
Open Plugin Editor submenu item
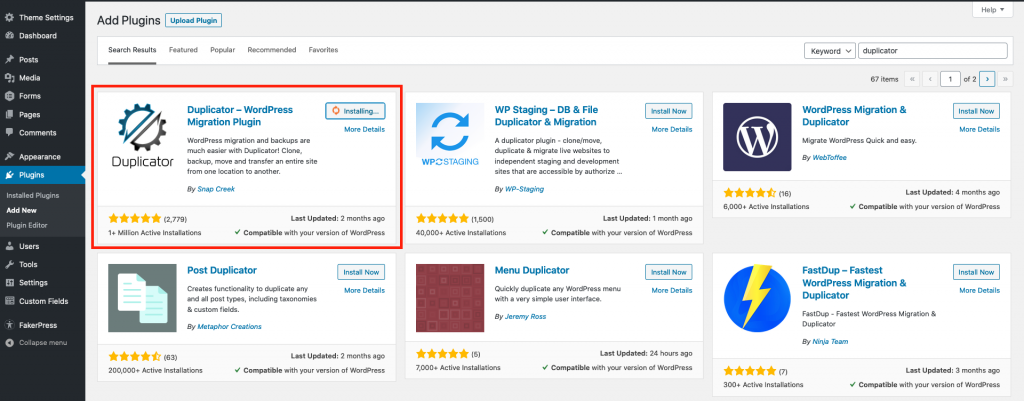tap(27, 225)
